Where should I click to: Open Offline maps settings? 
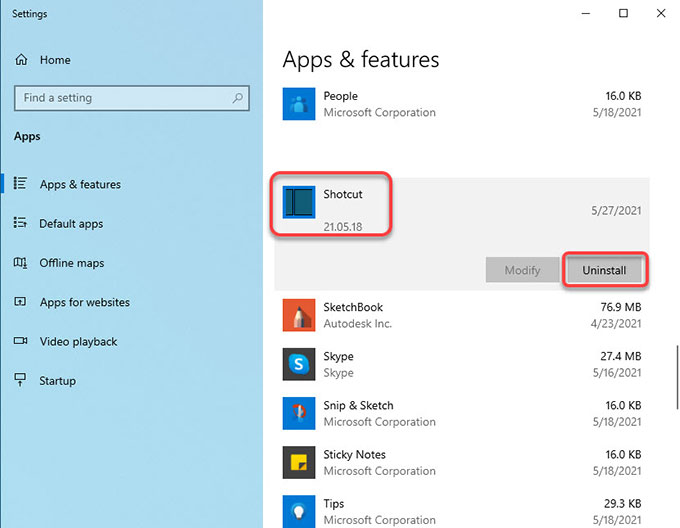(72, 263)
